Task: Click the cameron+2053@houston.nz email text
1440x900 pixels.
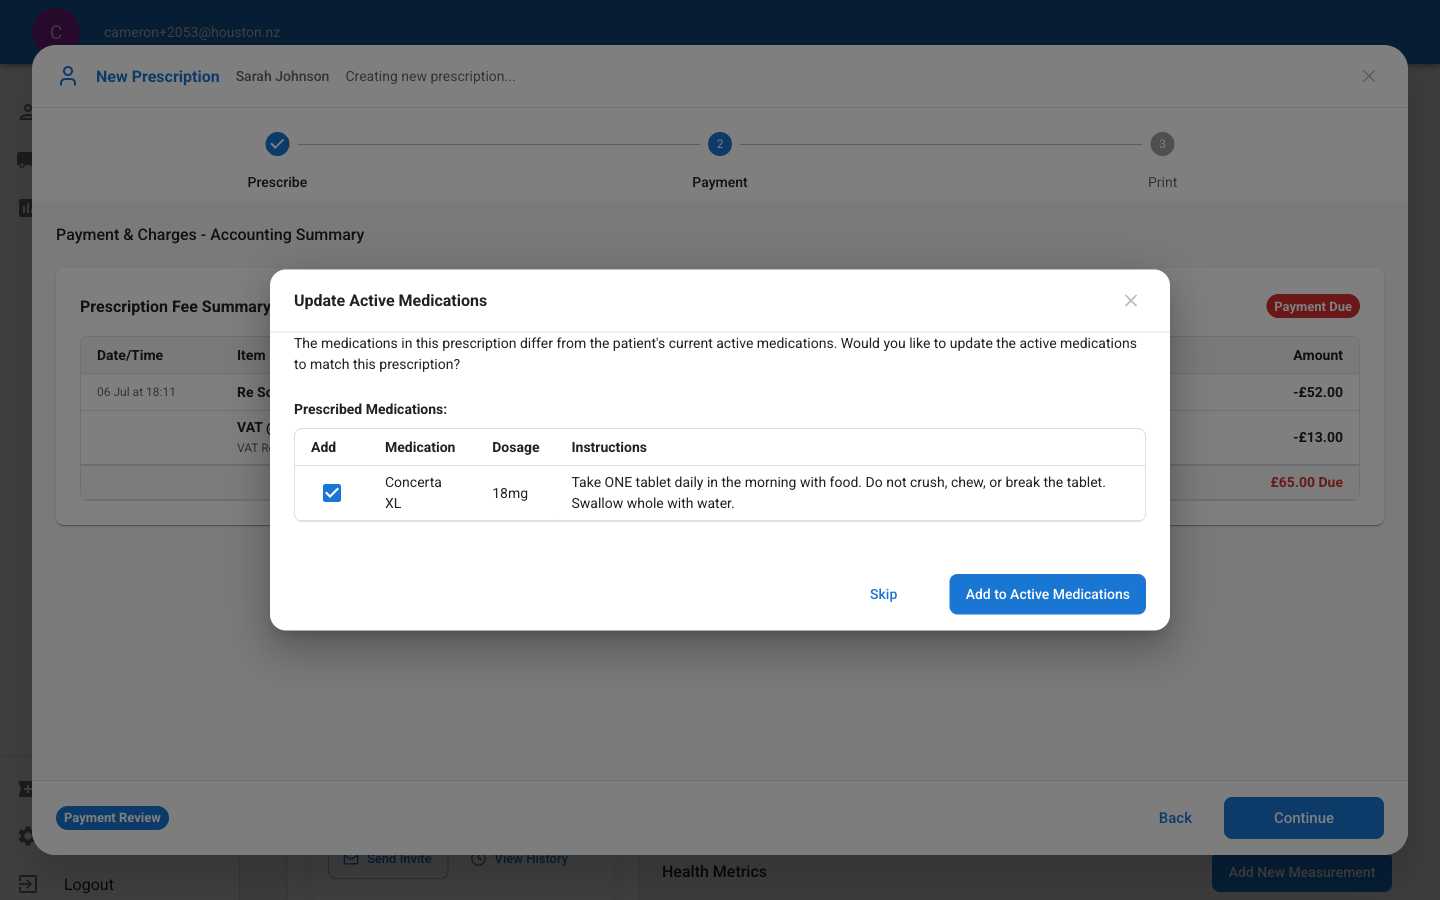Action: [x=192, y=32]
